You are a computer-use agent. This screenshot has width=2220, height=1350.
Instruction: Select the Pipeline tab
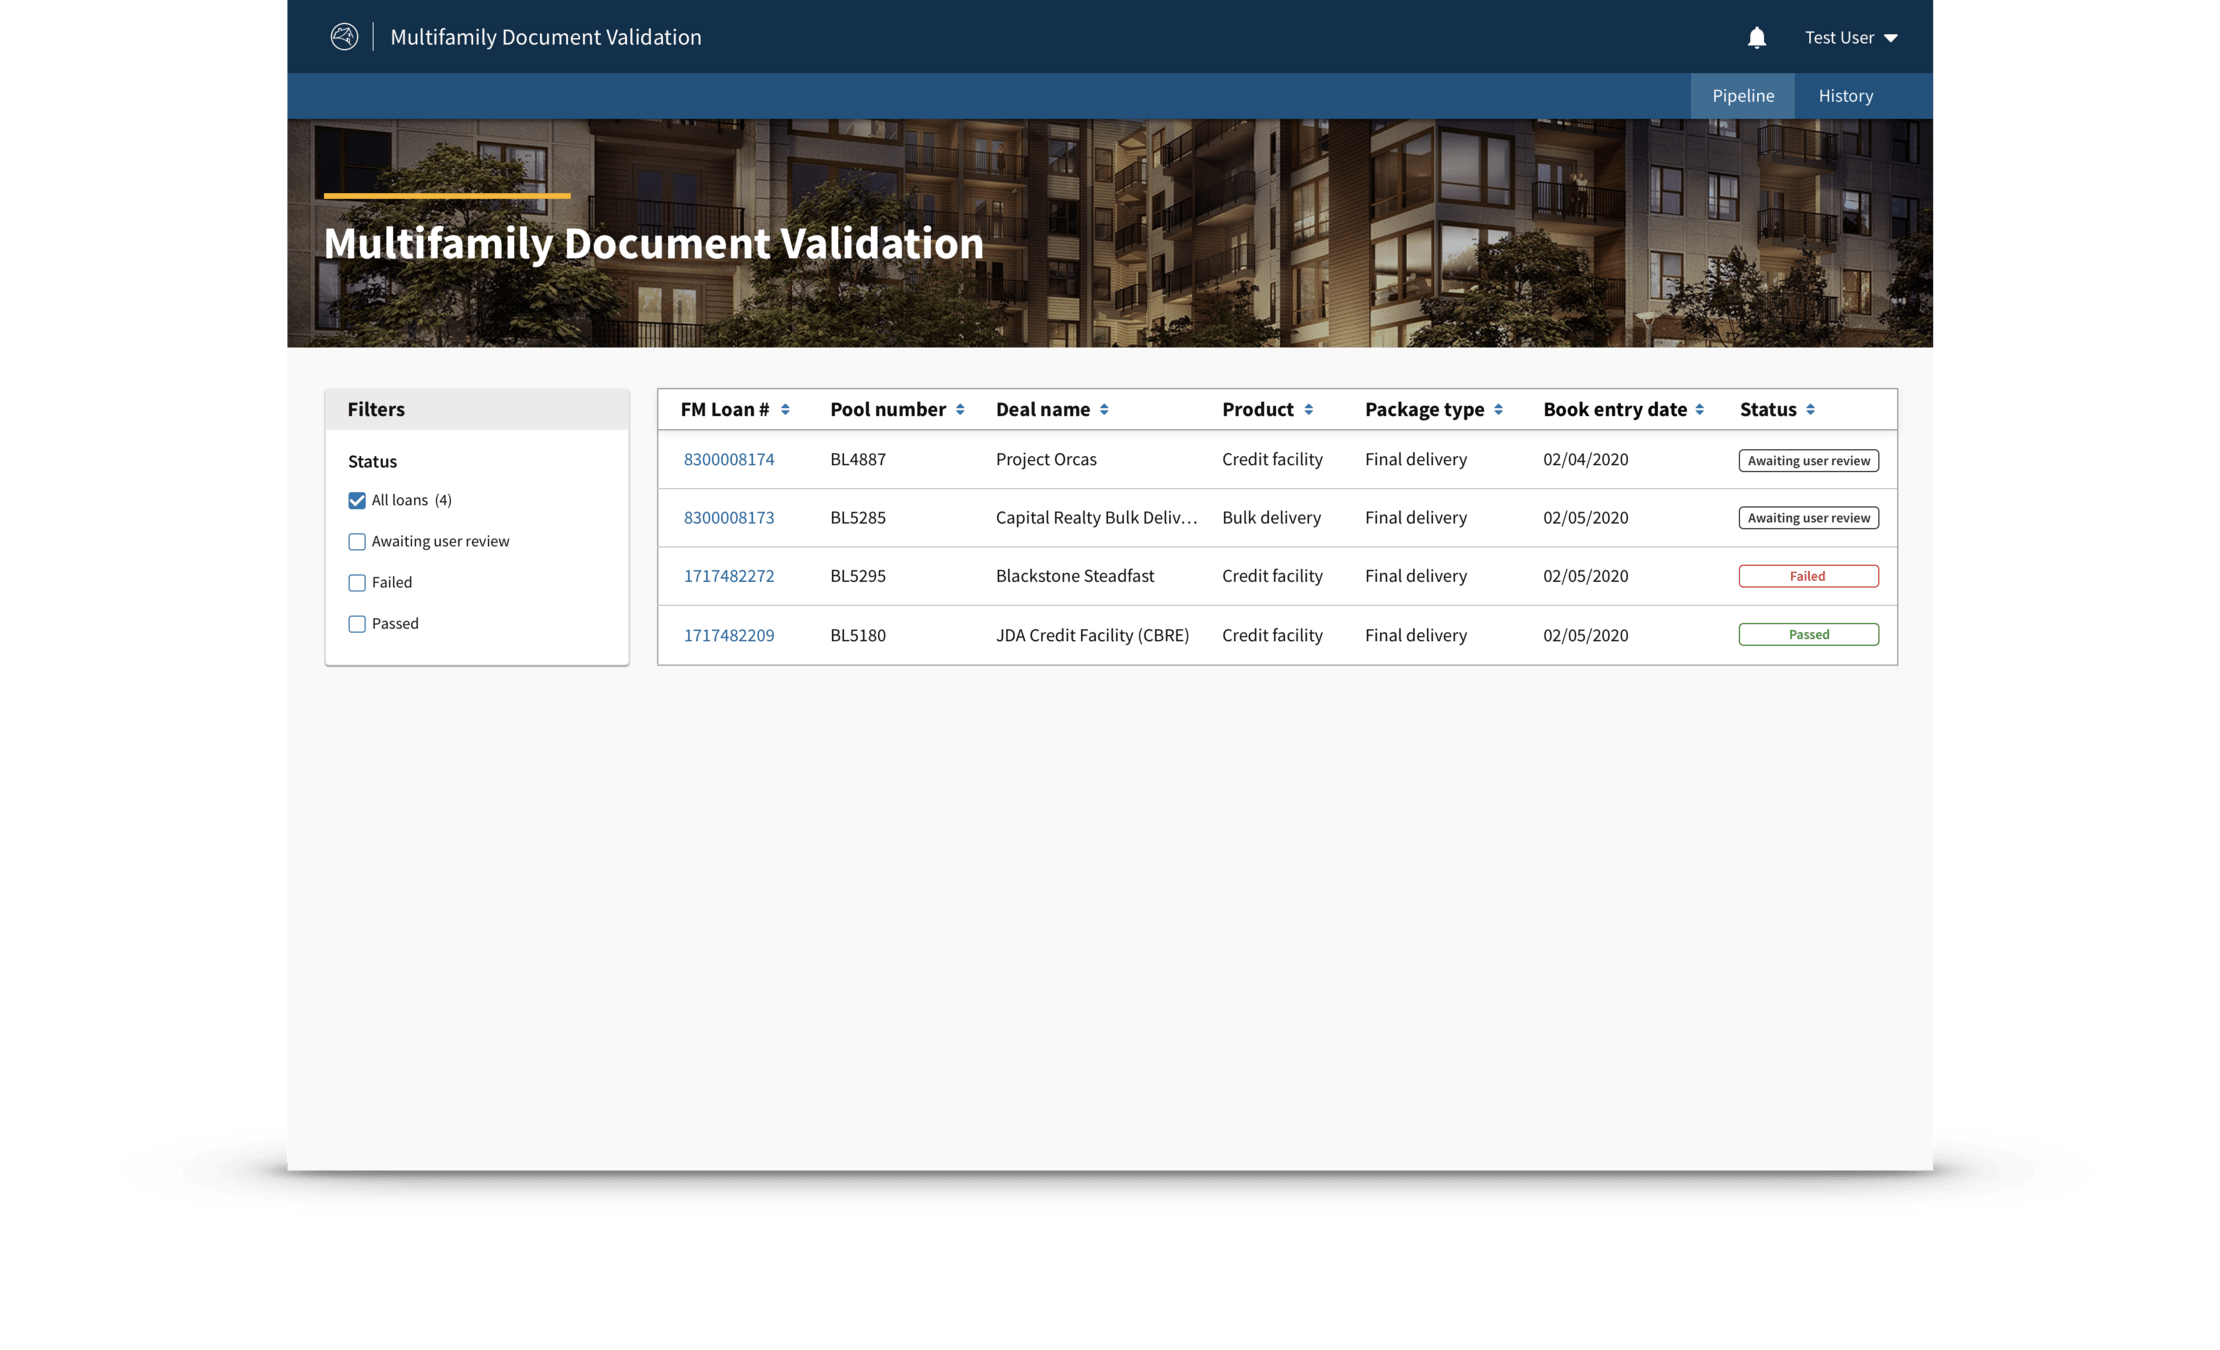(x=1742, y=96)
